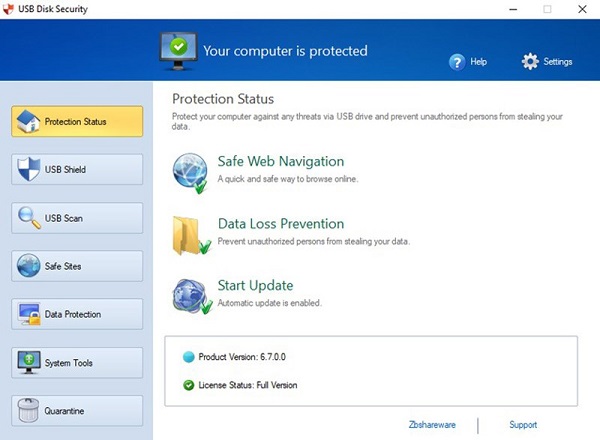
Task: Click the Safe Web Navigation globe icon
Action: (190, 173)
